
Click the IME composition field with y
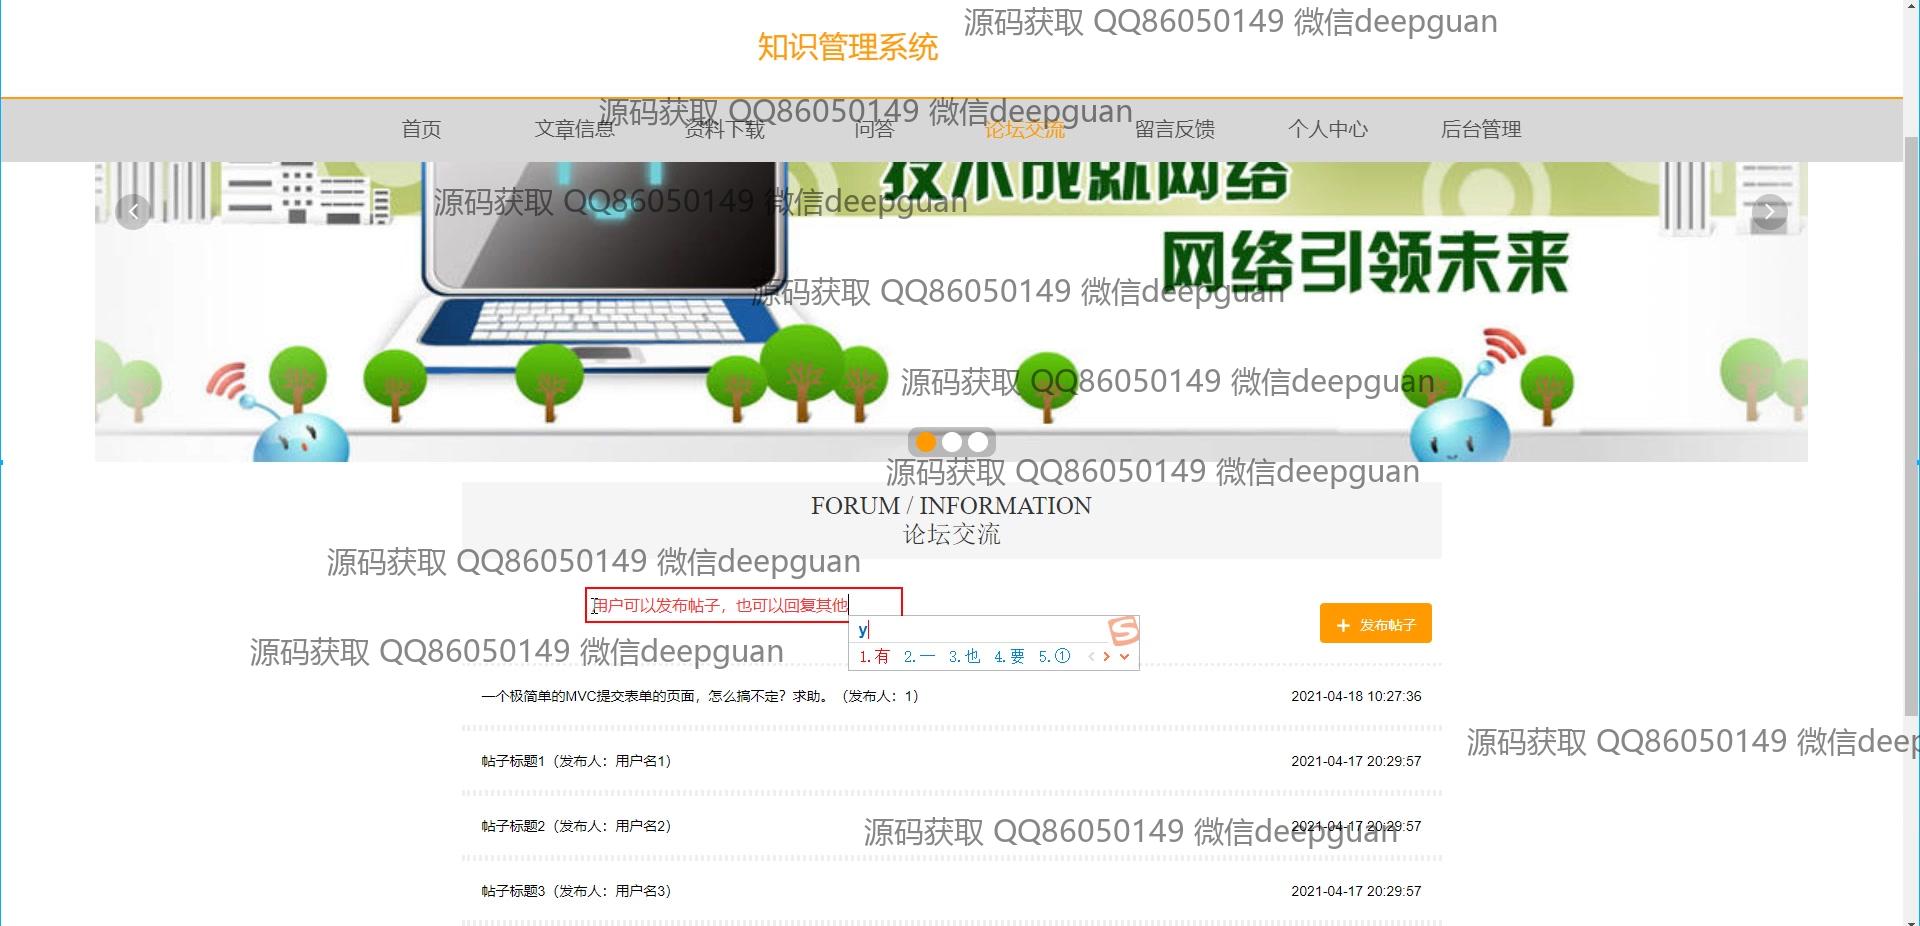pos(980,630)
